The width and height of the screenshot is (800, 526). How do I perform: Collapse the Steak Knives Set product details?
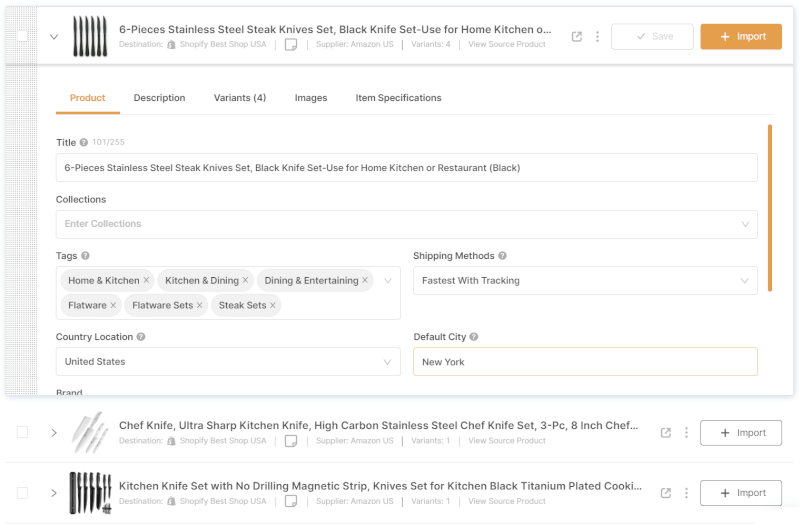click(x=54, y=37)
